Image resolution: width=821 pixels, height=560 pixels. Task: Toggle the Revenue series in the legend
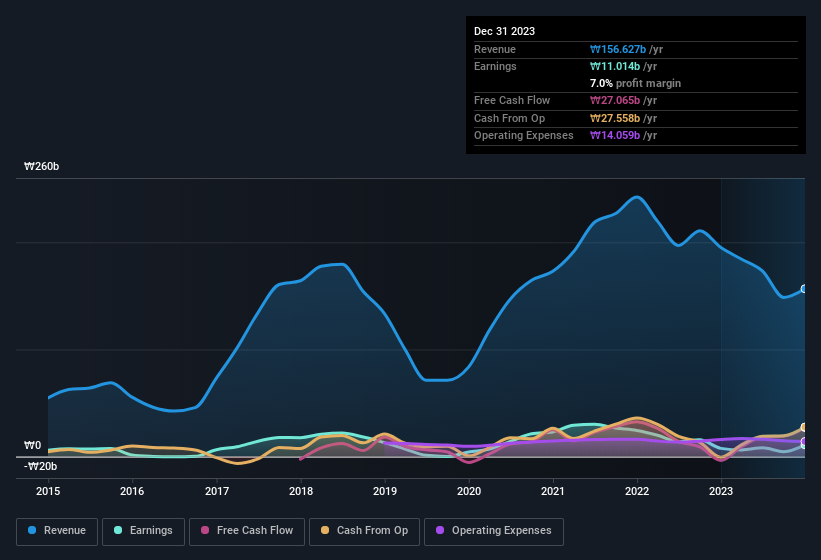(58, 531)
